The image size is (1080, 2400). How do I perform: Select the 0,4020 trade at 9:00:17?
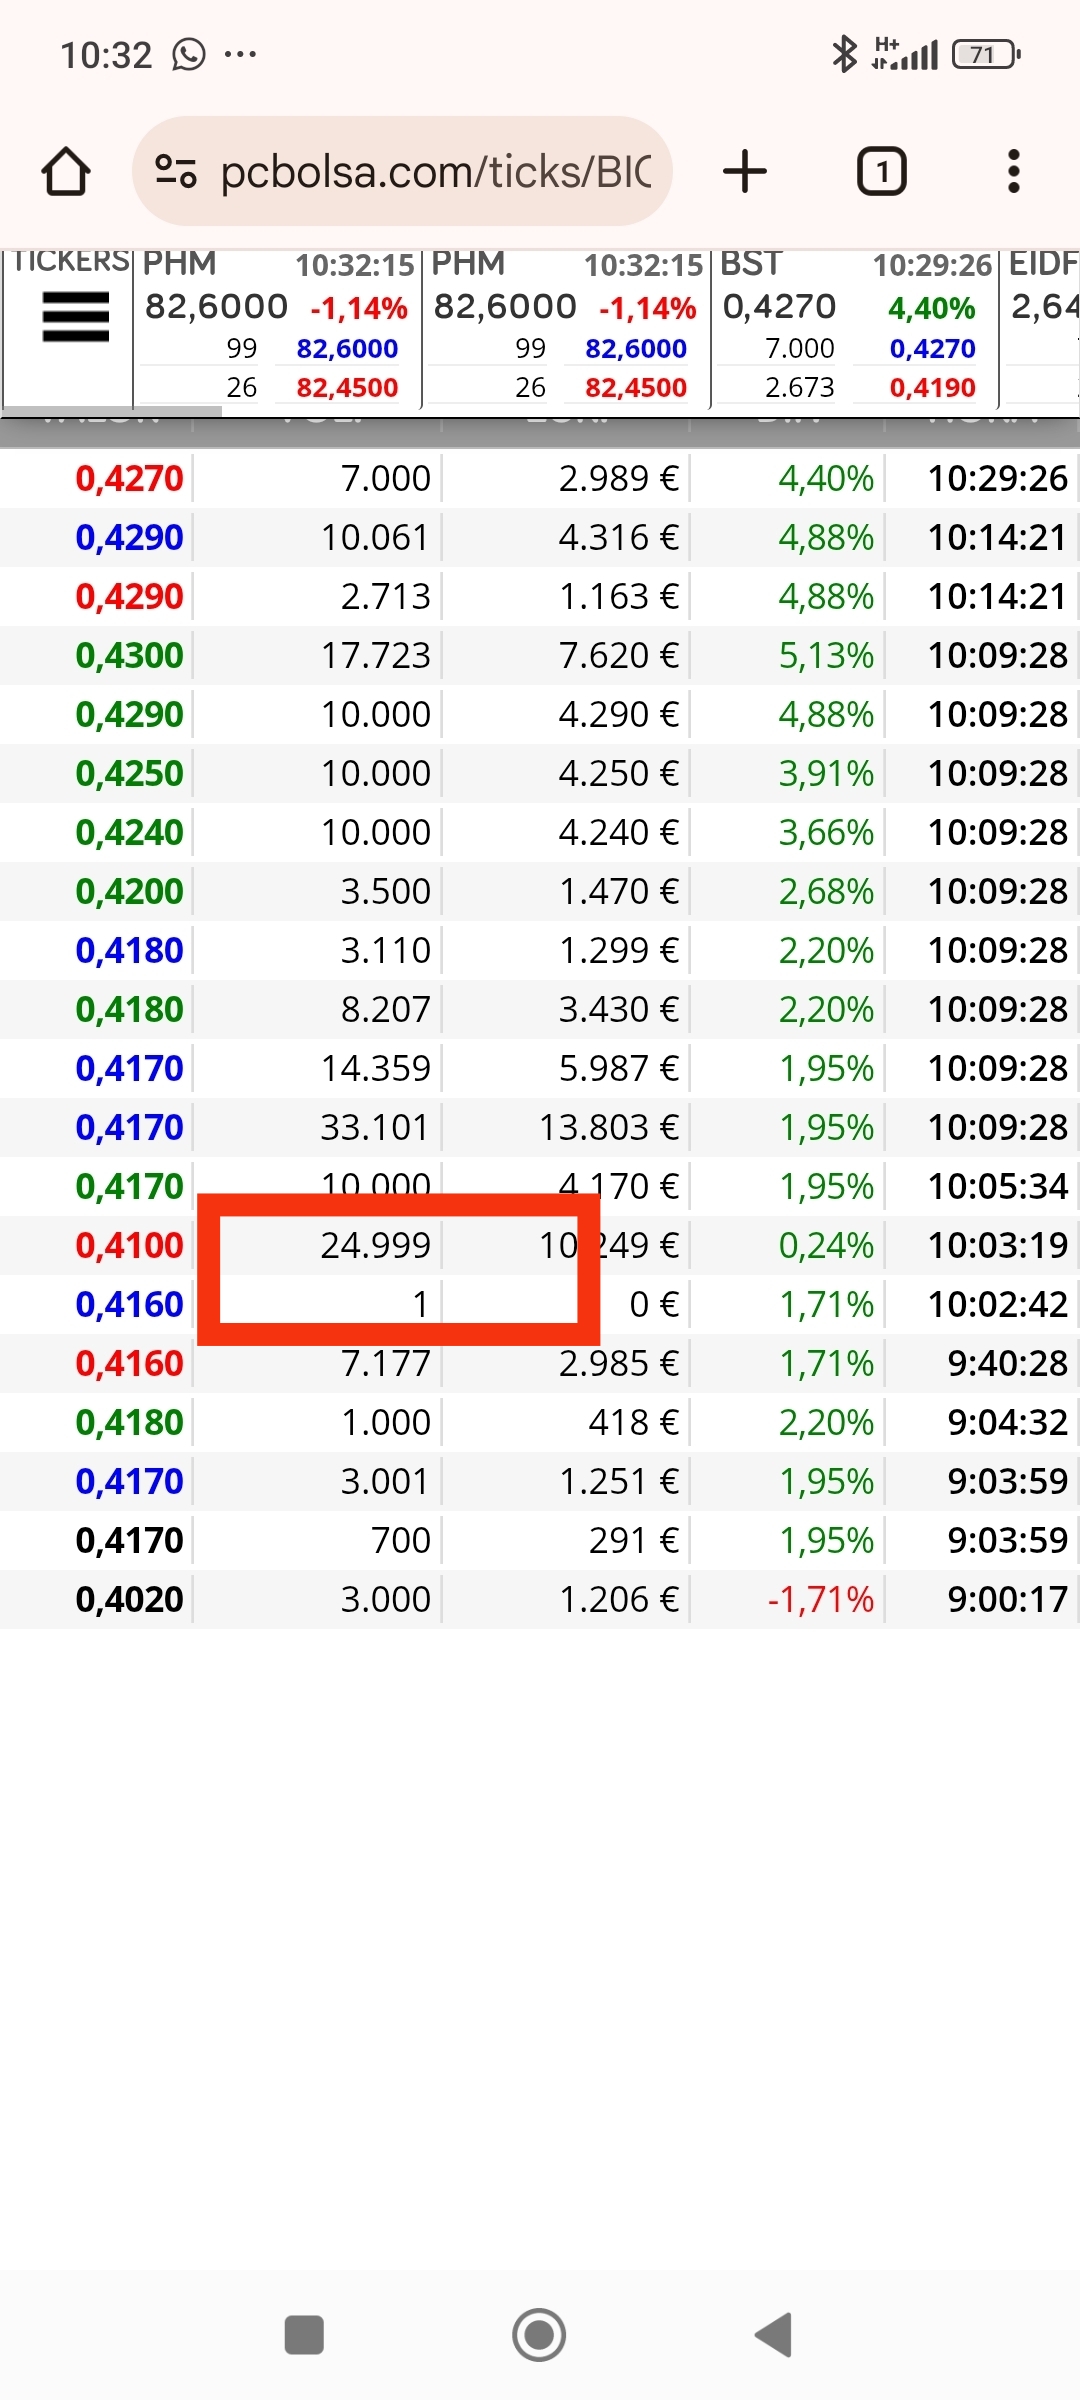[540, 1600]
